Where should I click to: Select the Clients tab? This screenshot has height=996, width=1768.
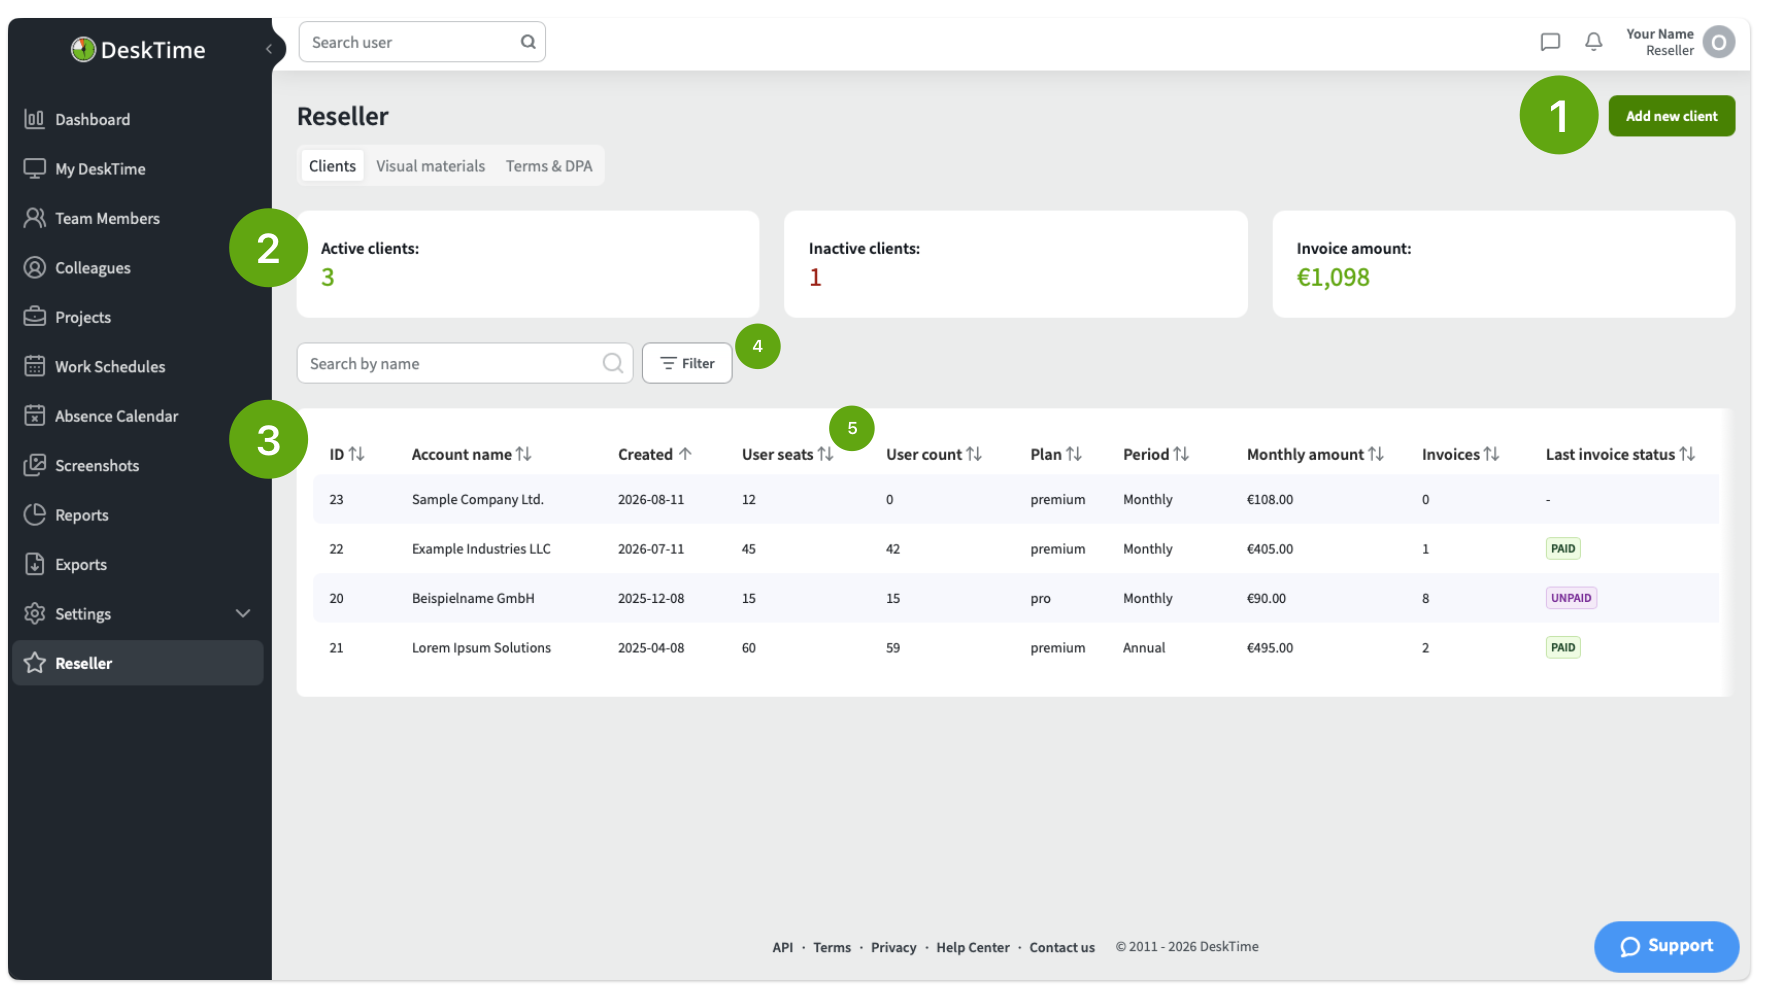[332, 166]
